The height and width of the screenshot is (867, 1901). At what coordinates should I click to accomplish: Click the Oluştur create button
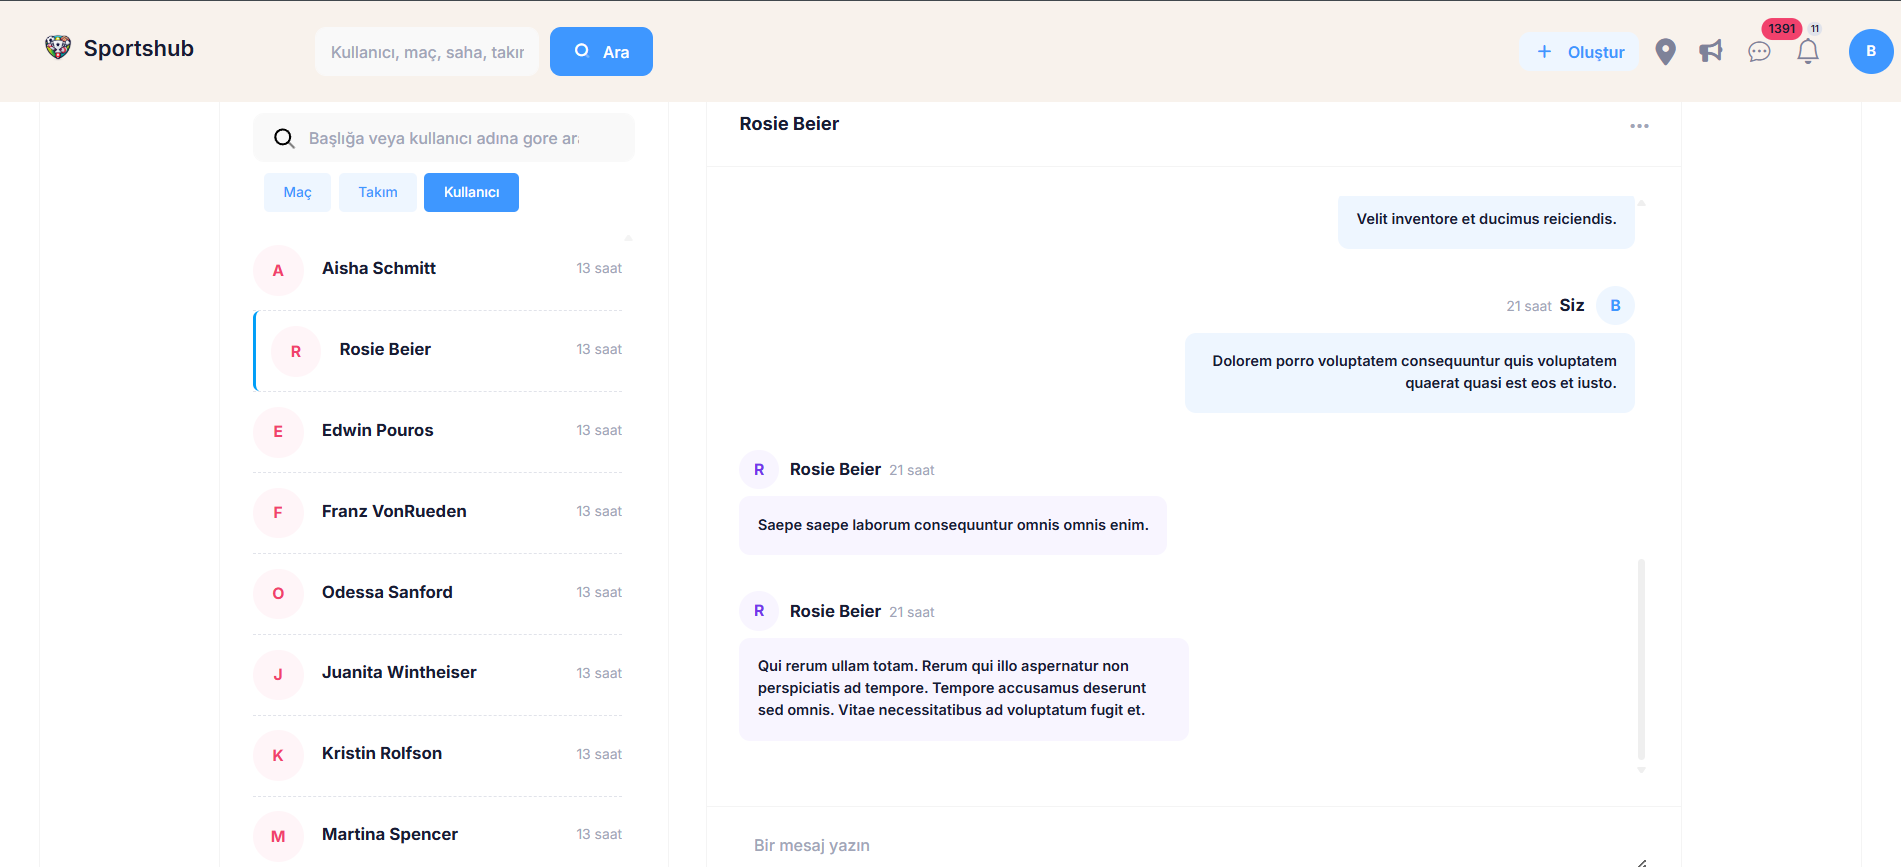point(1580,52)
